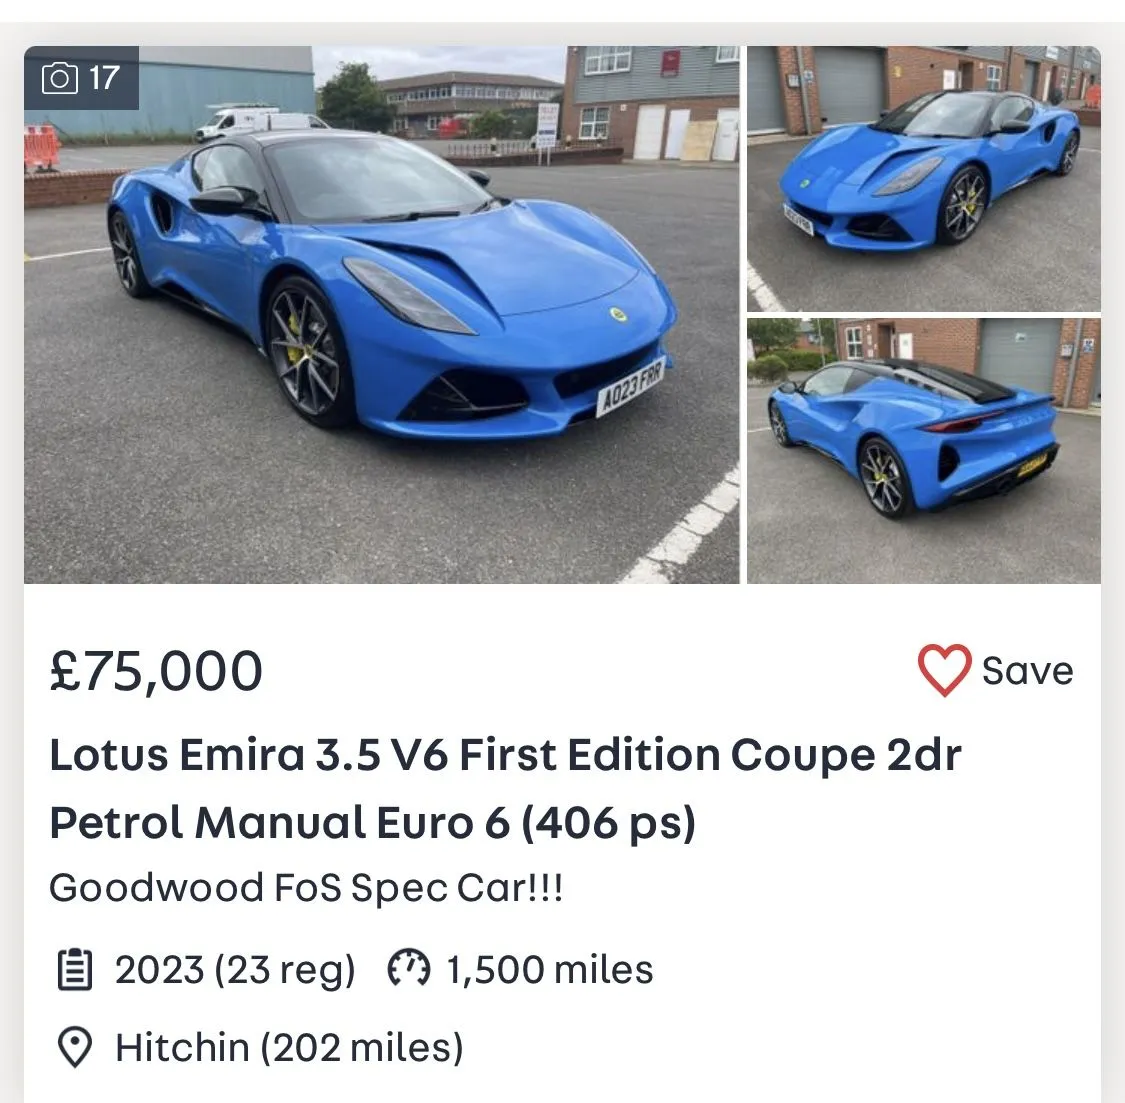Viewport: 1125px width, 1103px height.
Task: Tap the red heart save icon
Action: [944, 670]
